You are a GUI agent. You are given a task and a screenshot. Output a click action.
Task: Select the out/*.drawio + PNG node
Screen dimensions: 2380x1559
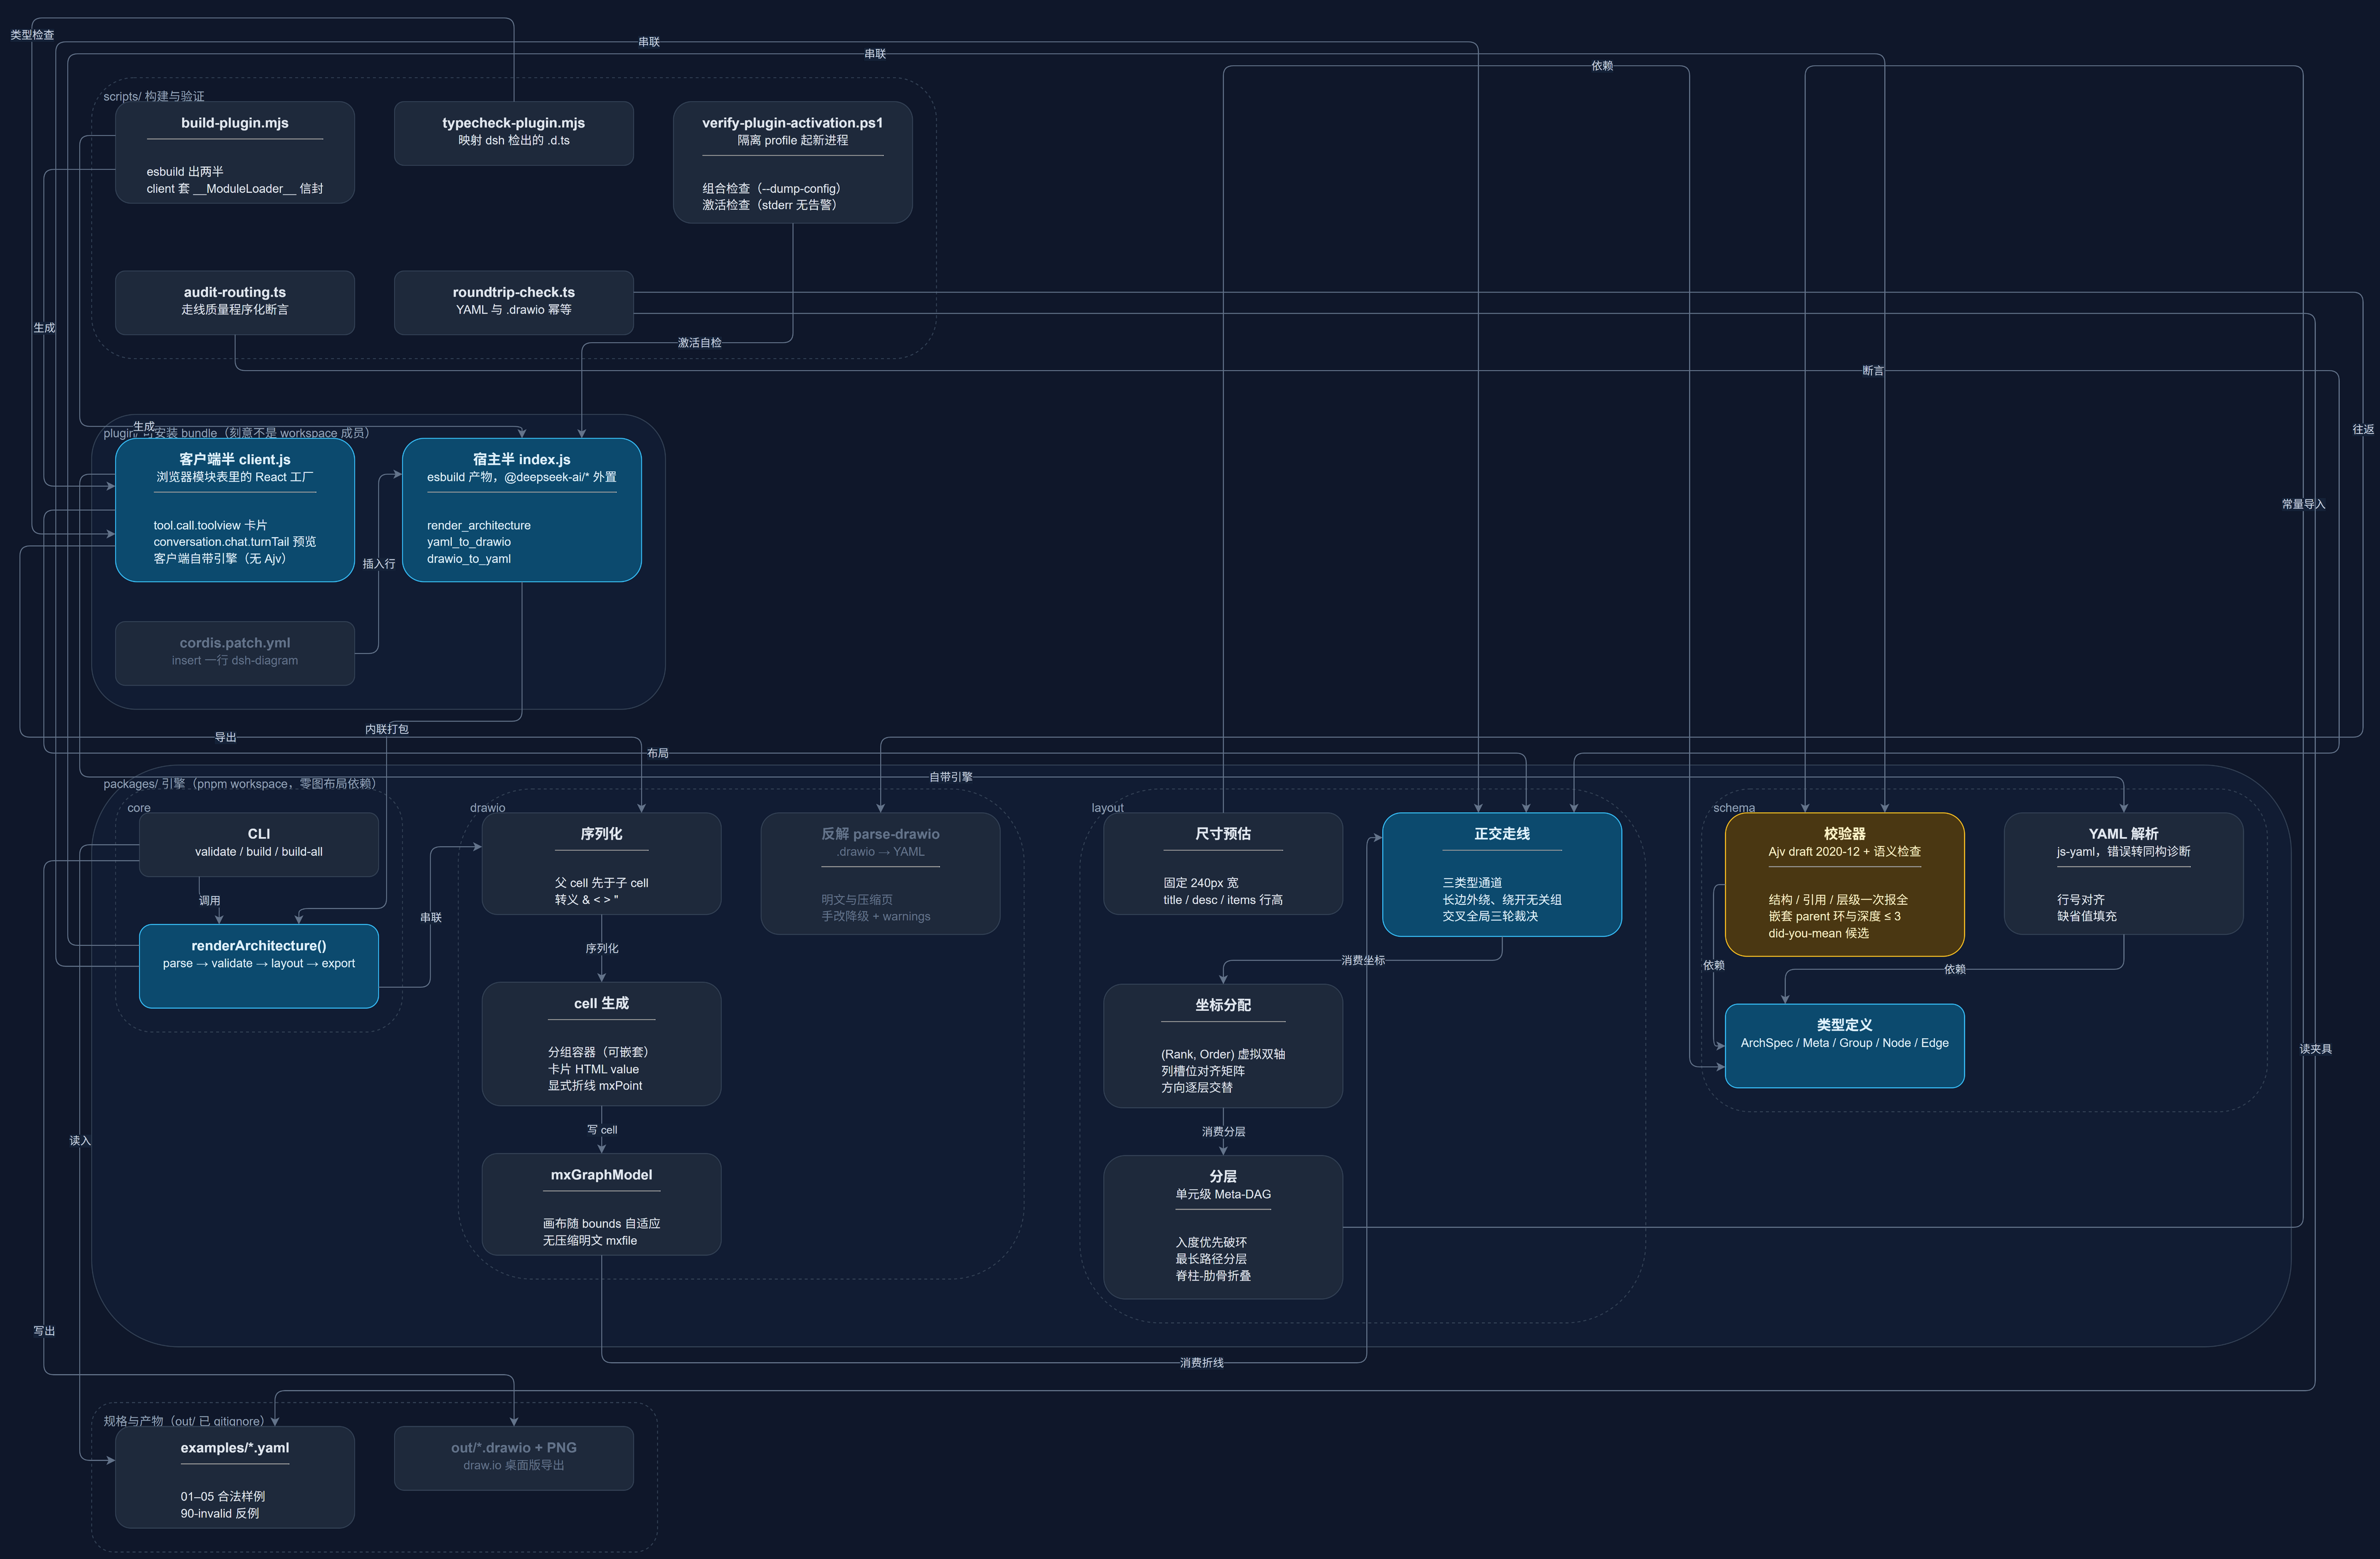pyautogui.click(x=514, y=1458)
